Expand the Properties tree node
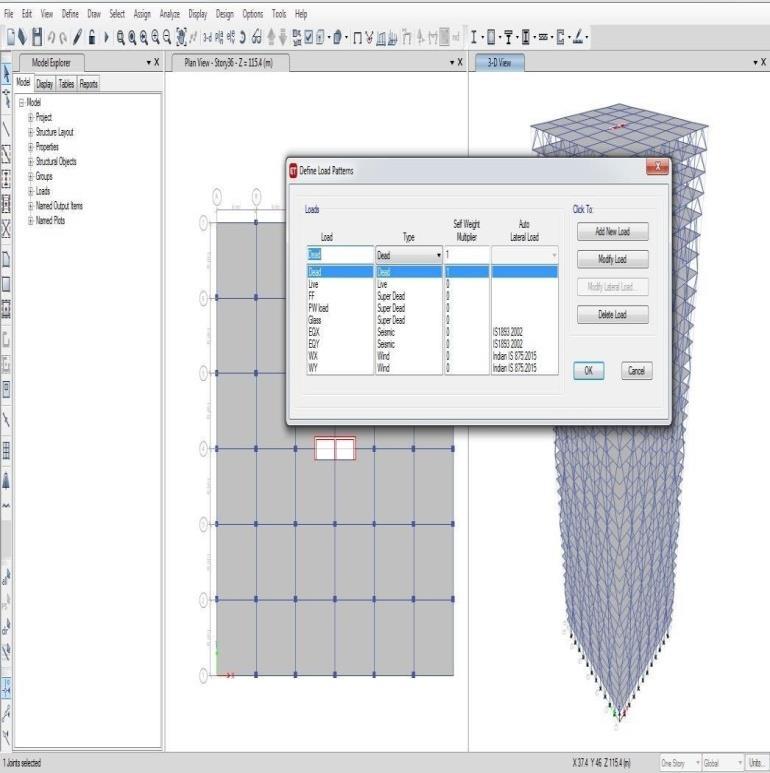Viewport: 770px width, 773px height. tap(31, 147)
